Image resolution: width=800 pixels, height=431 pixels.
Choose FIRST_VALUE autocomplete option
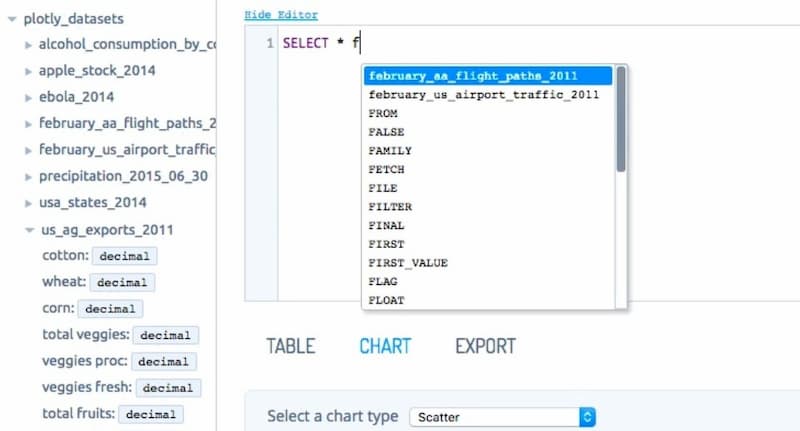(x=408, y=263)
